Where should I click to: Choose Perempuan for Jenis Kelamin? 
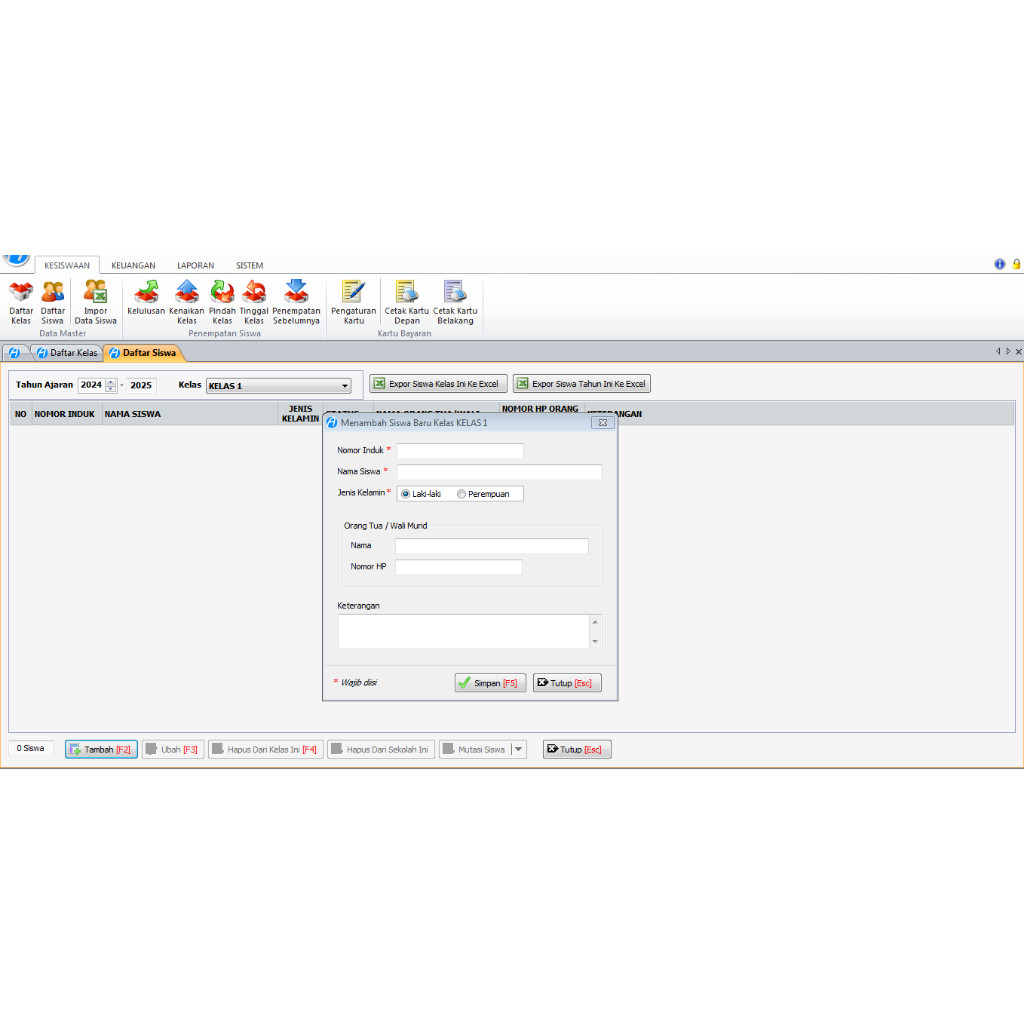click(x=460, y=493)
